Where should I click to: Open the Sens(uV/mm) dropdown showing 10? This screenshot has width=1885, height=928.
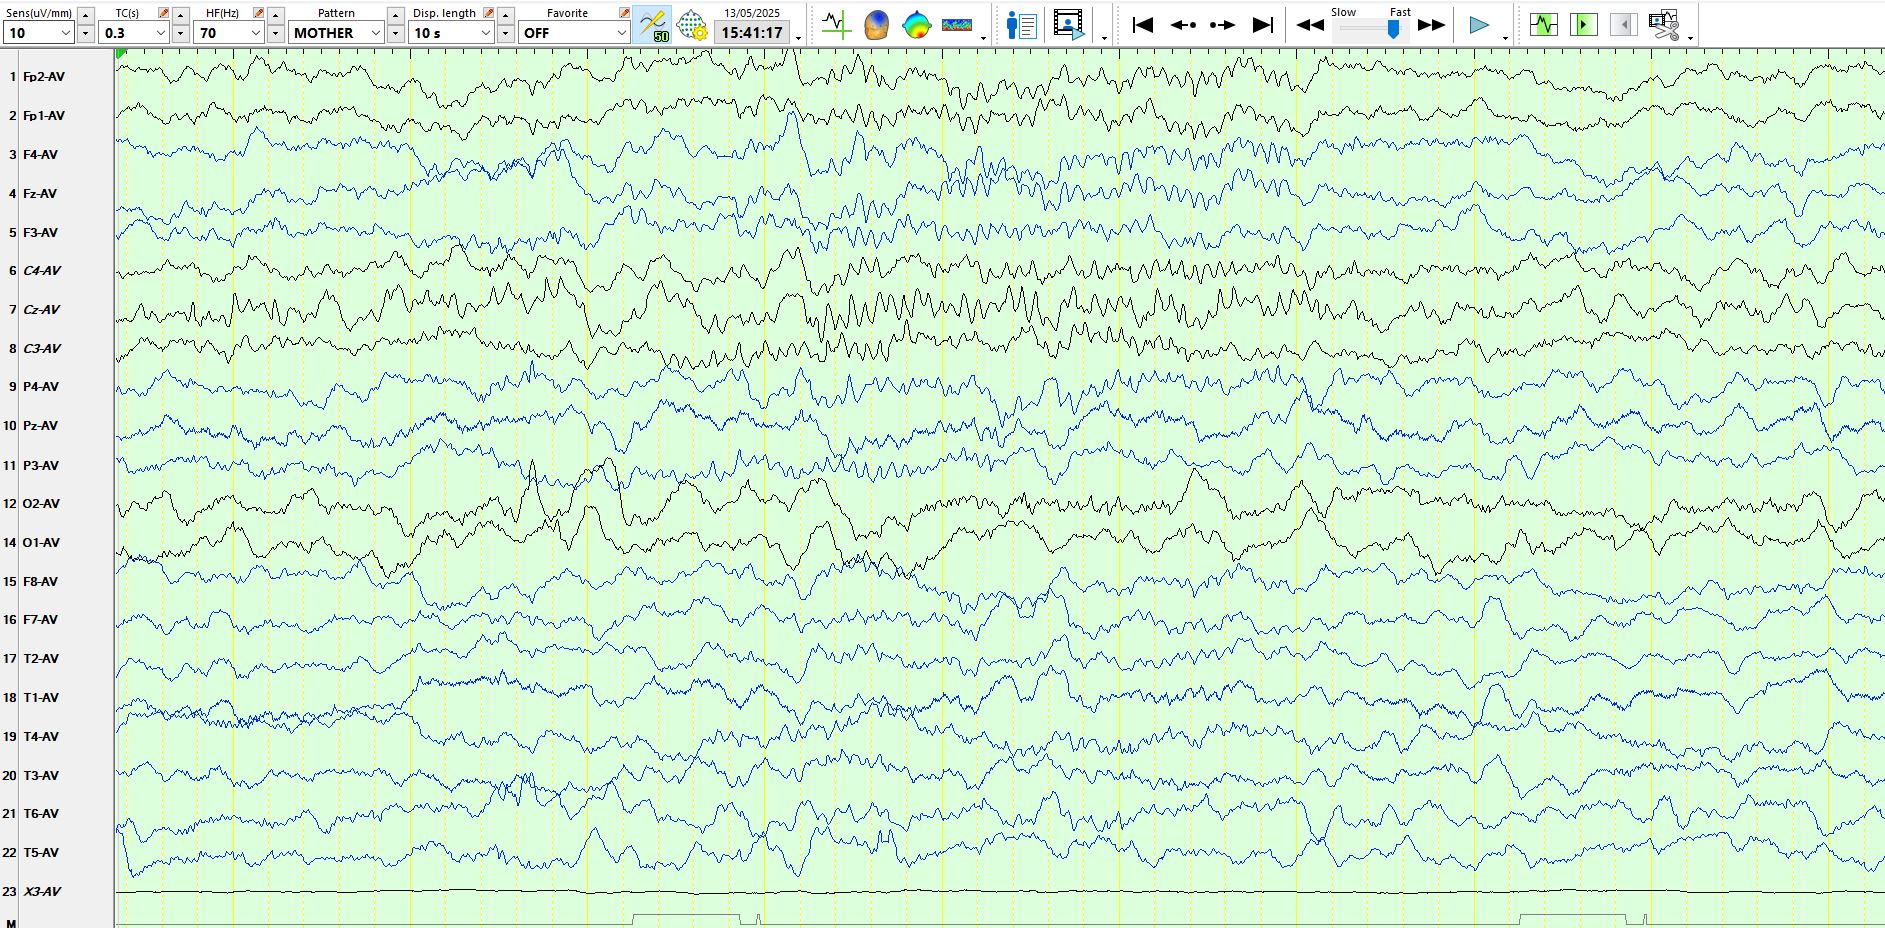pos(39,33)
